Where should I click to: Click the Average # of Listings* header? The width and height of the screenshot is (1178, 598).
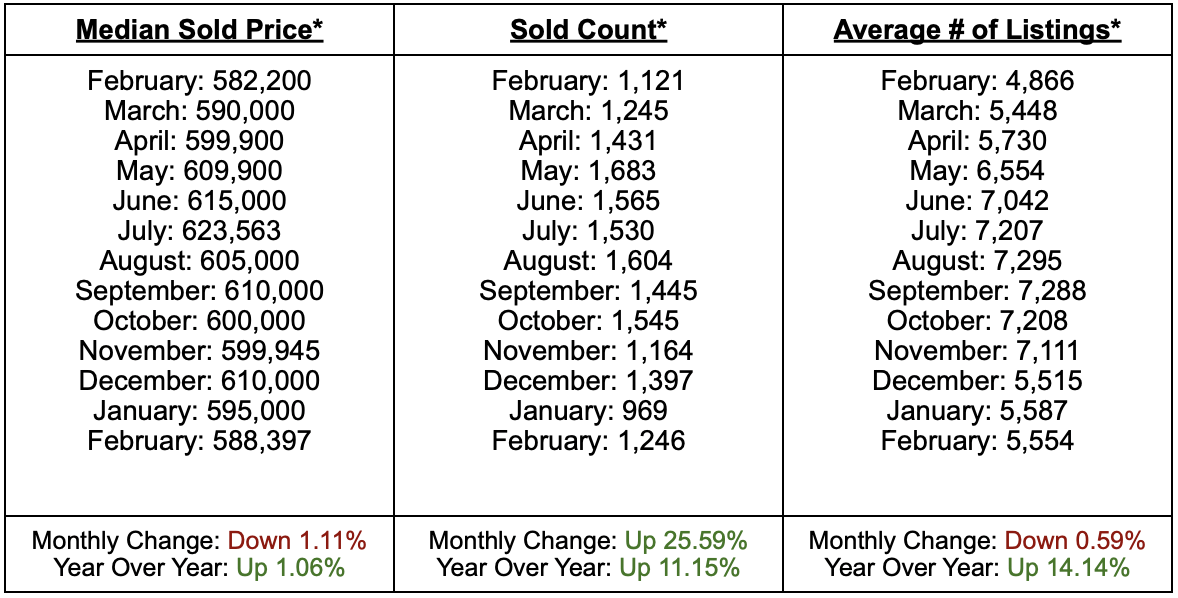point(977,30)
